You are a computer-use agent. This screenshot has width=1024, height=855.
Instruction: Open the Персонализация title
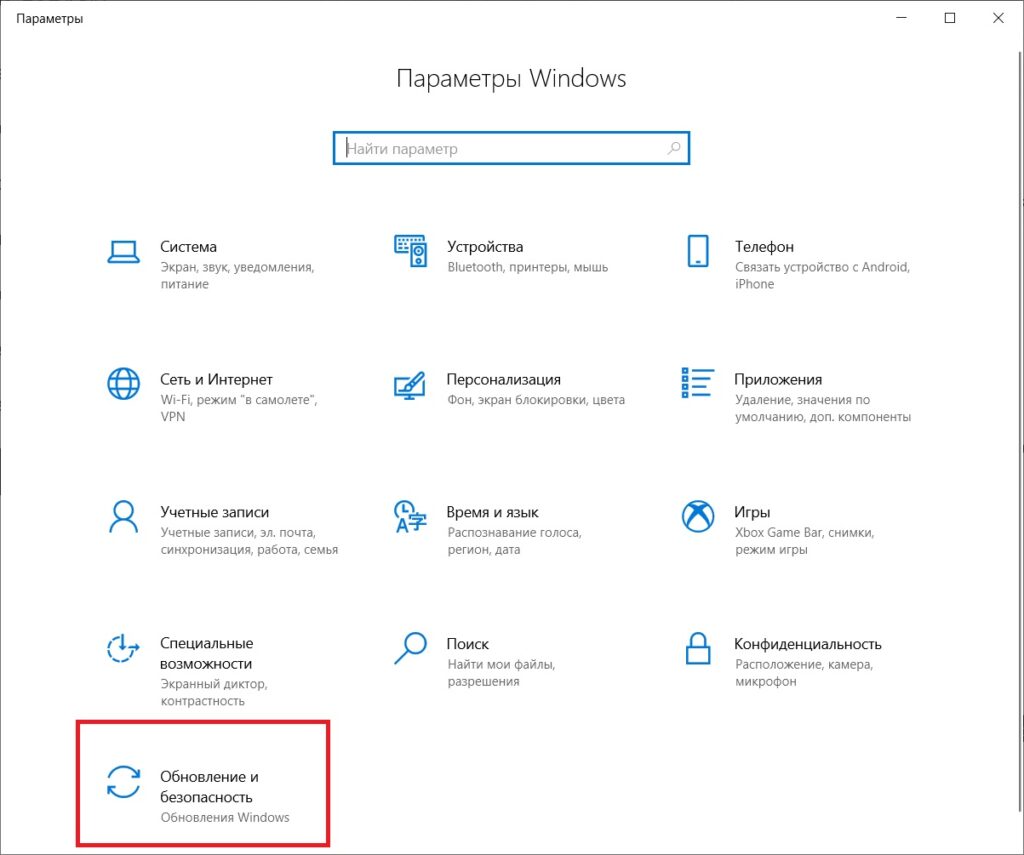[504, 379]
